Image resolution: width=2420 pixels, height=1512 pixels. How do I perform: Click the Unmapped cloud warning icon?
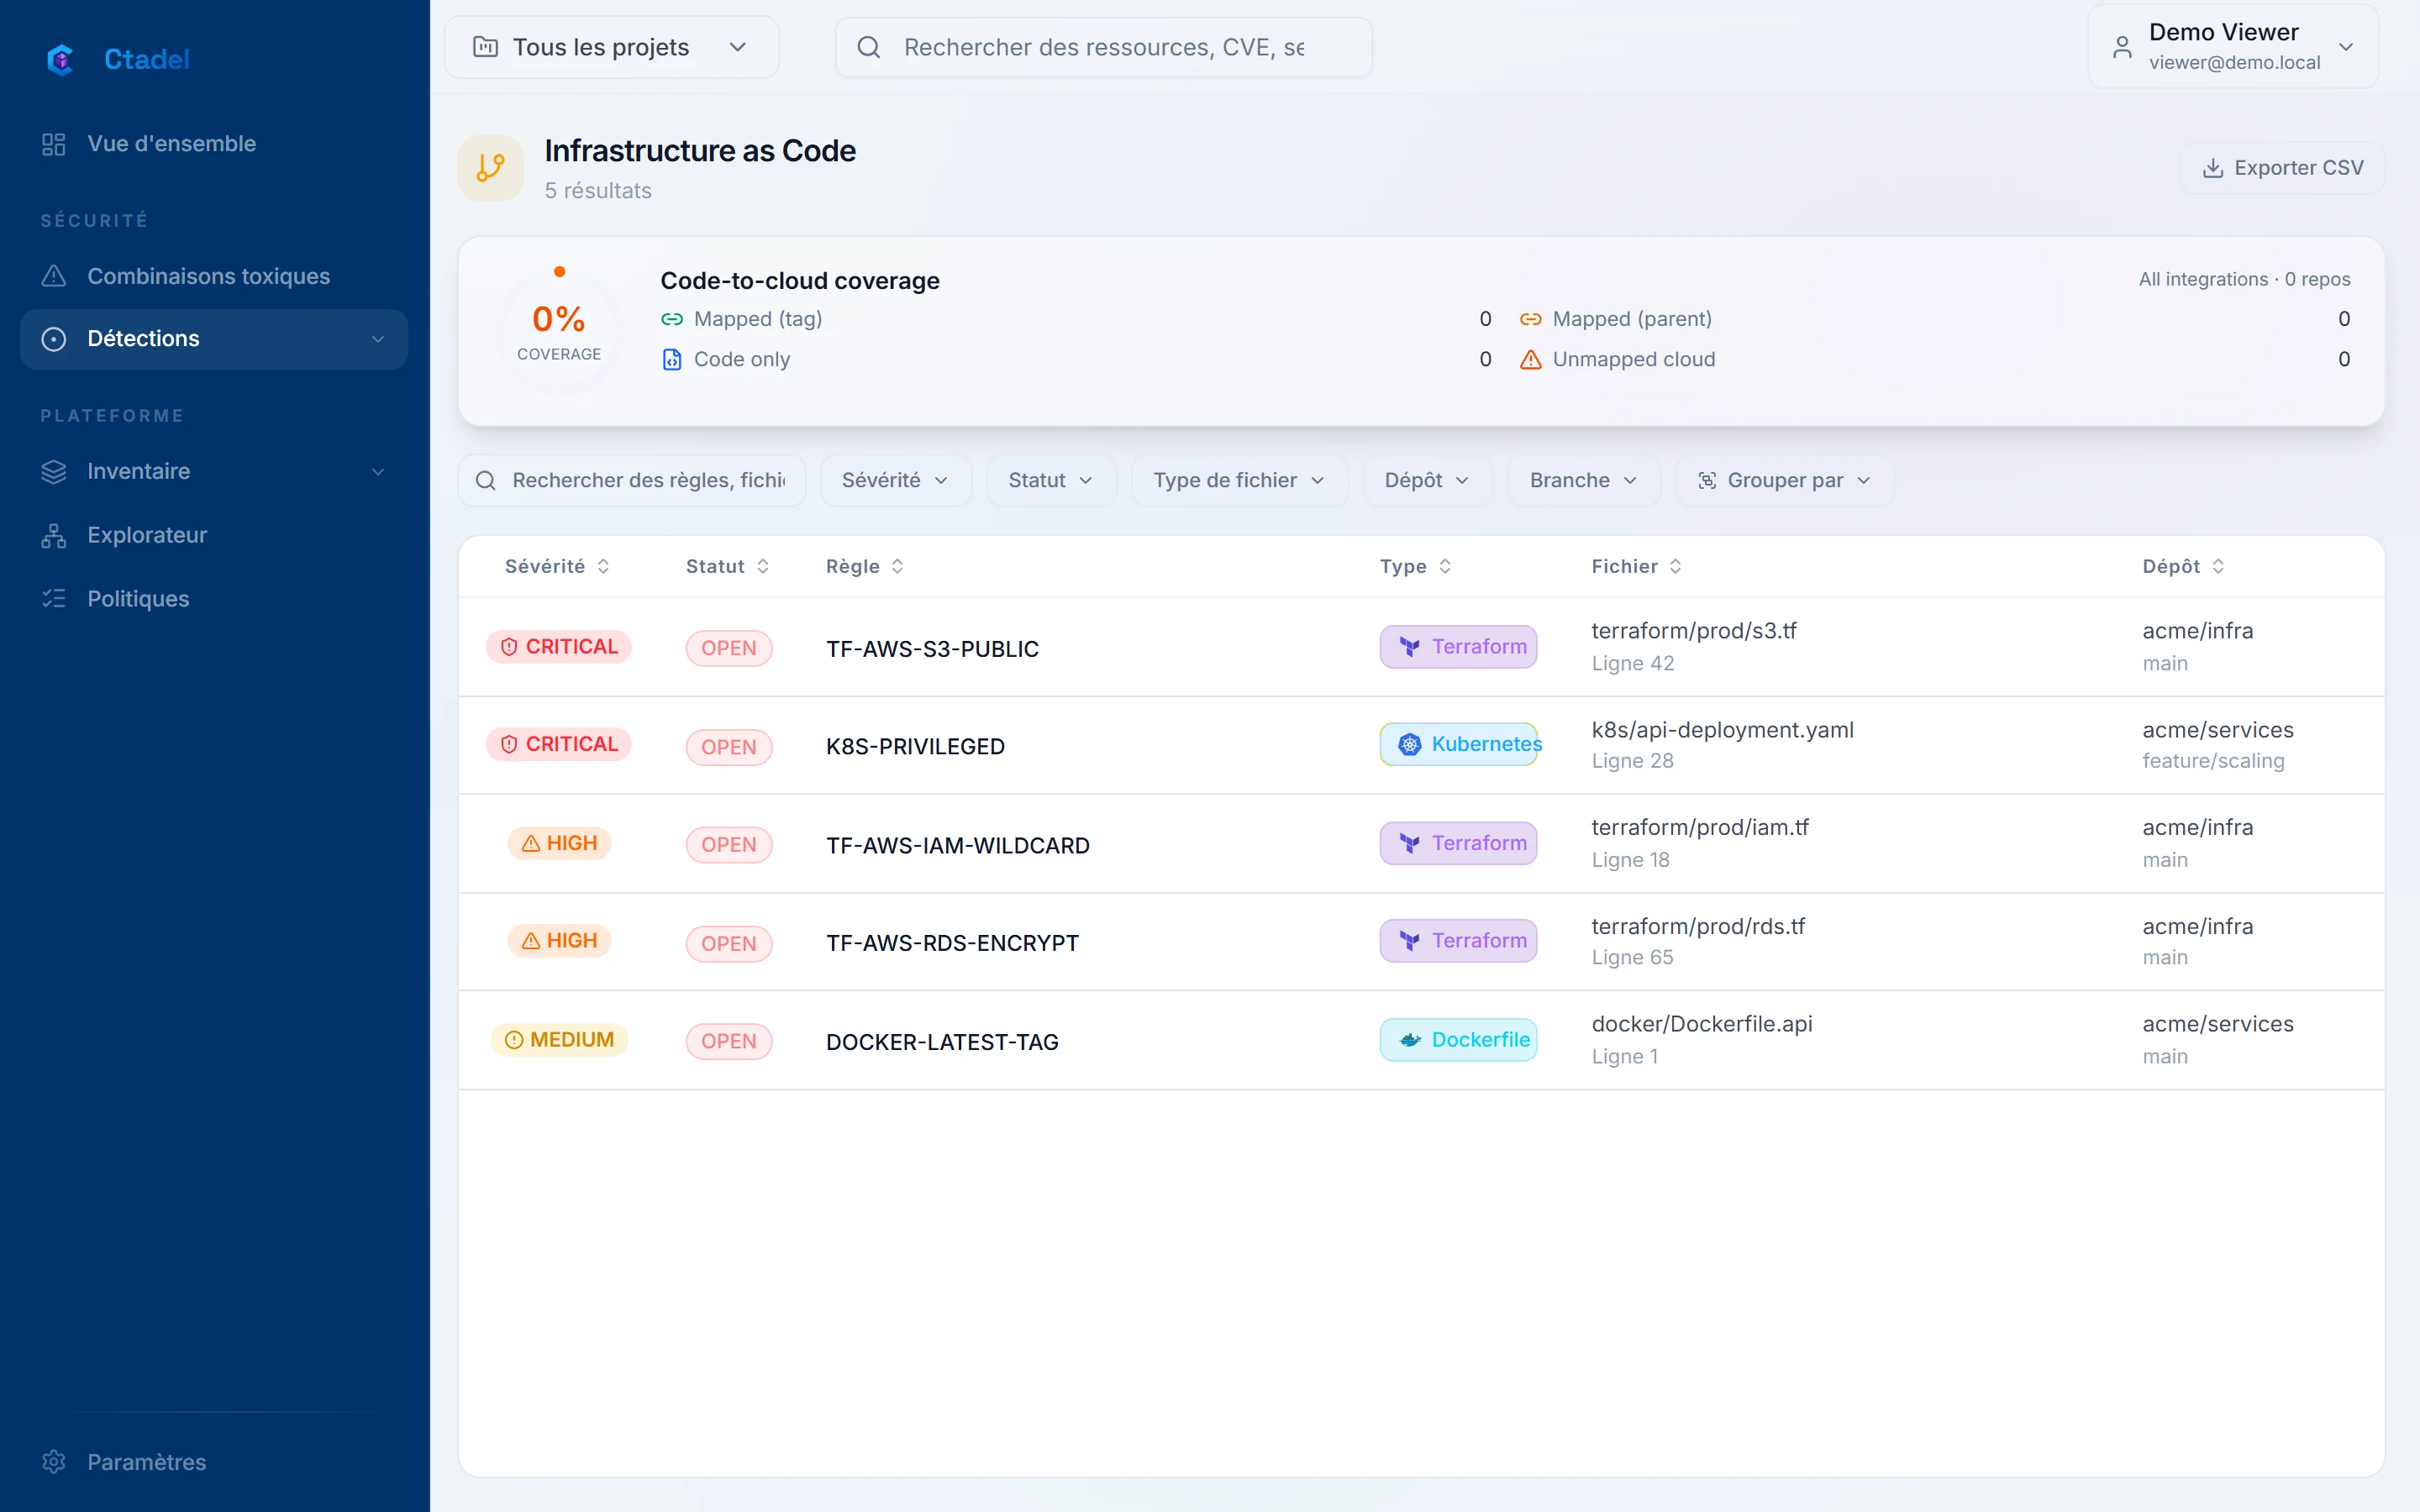click(x=1530, y=359)
